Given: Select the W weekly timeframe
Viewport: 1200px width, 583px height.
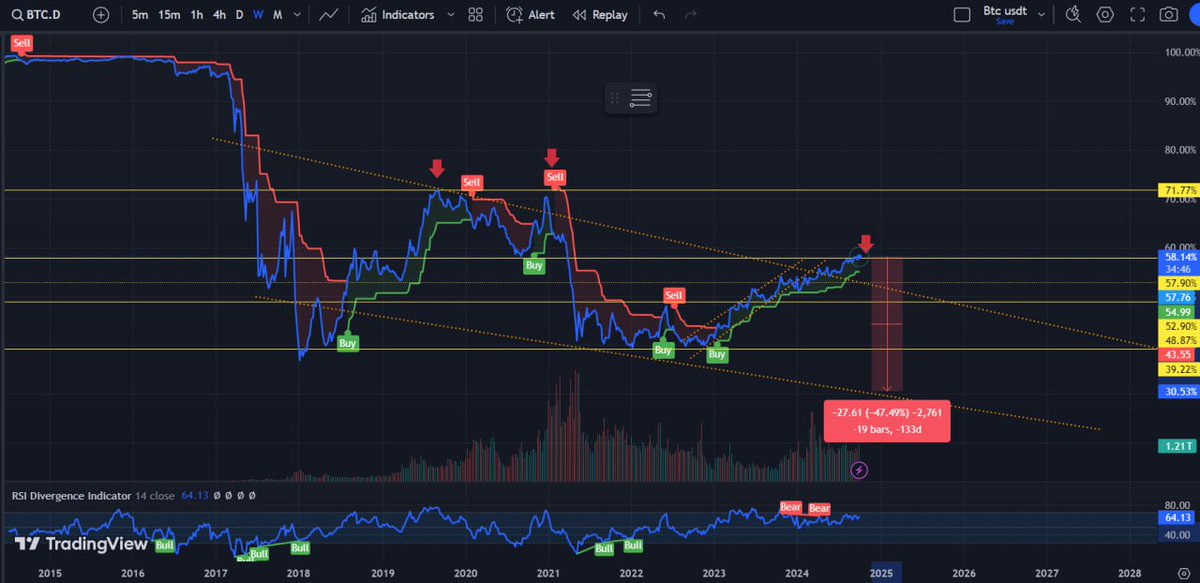Looking at the screenshot, I should point(258,15).
